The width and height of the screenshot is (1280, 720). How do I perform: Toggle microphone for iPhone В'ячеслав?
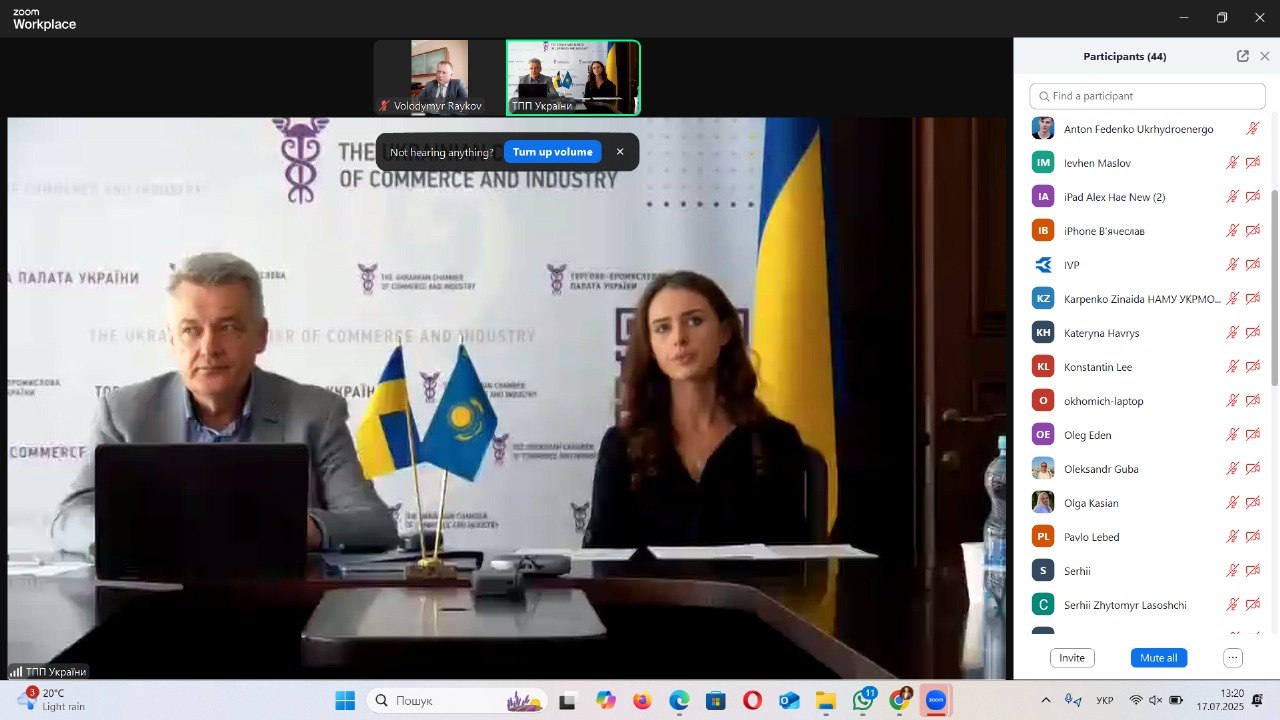1232,231
